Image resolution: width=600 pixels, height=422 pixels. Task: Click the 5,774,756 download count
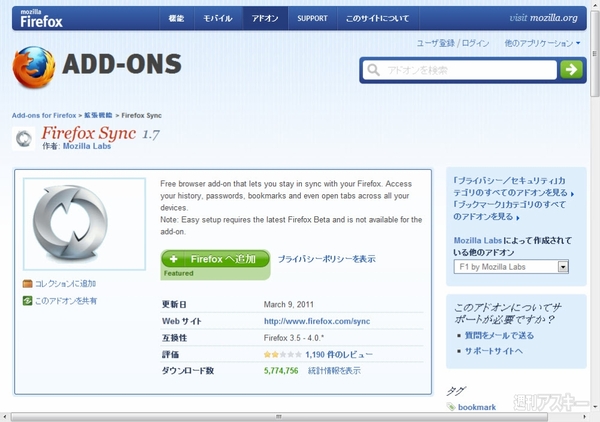[281, 371]
